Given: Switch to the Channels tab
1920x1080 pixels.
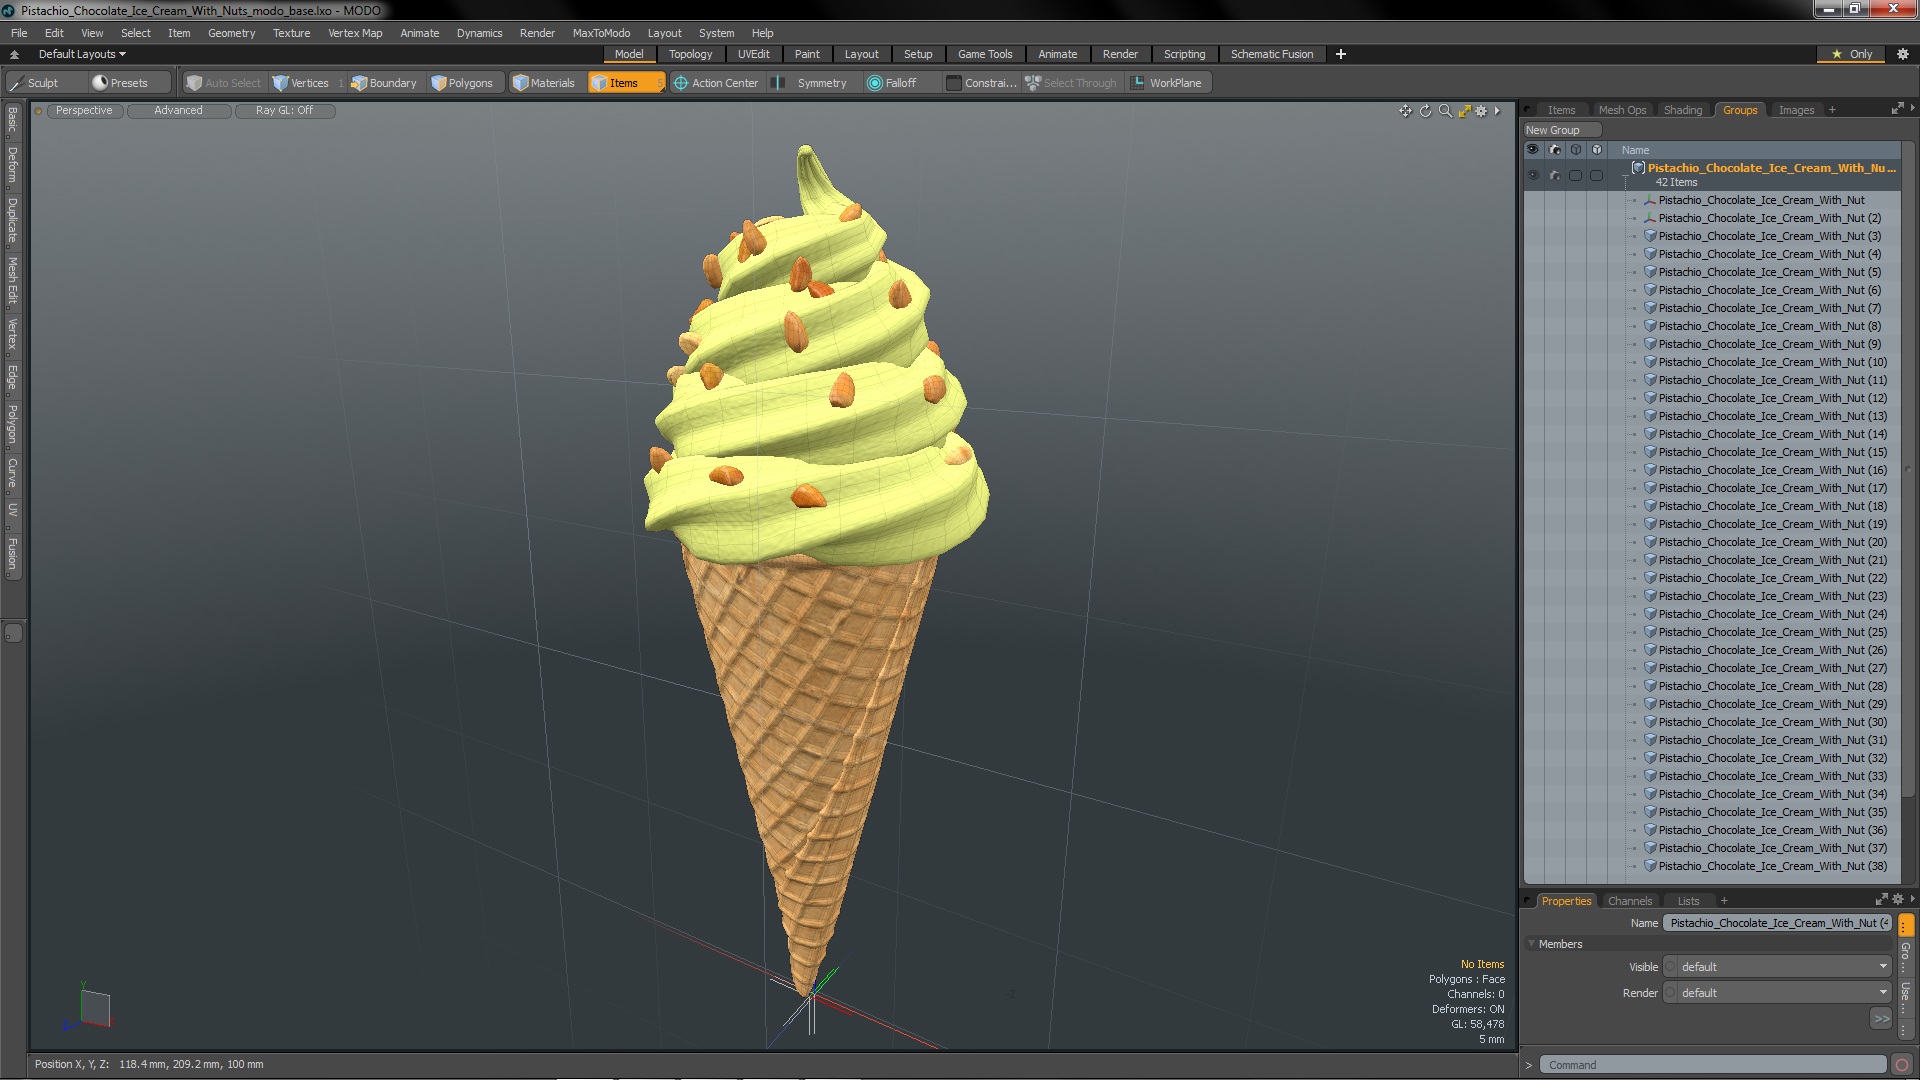Looking at the screenshot, I should tap(1629, 901).
